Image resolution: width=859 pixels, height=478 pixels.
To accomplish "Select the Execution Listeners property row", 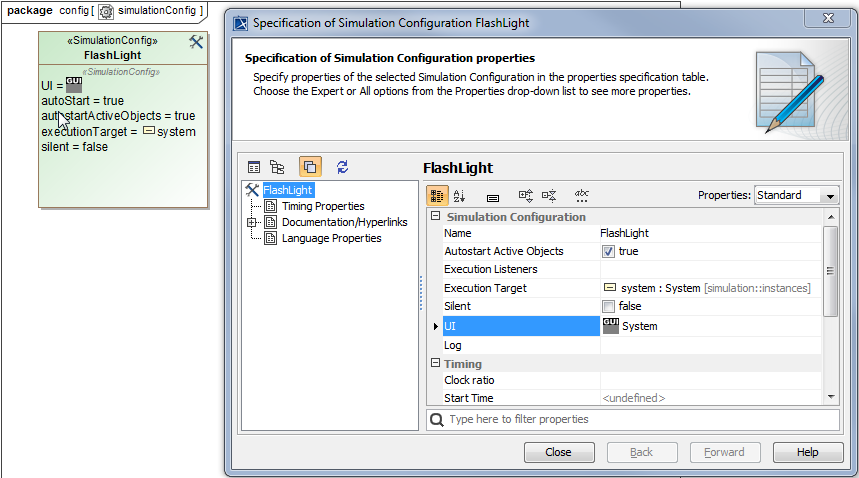I will [632, 269].
